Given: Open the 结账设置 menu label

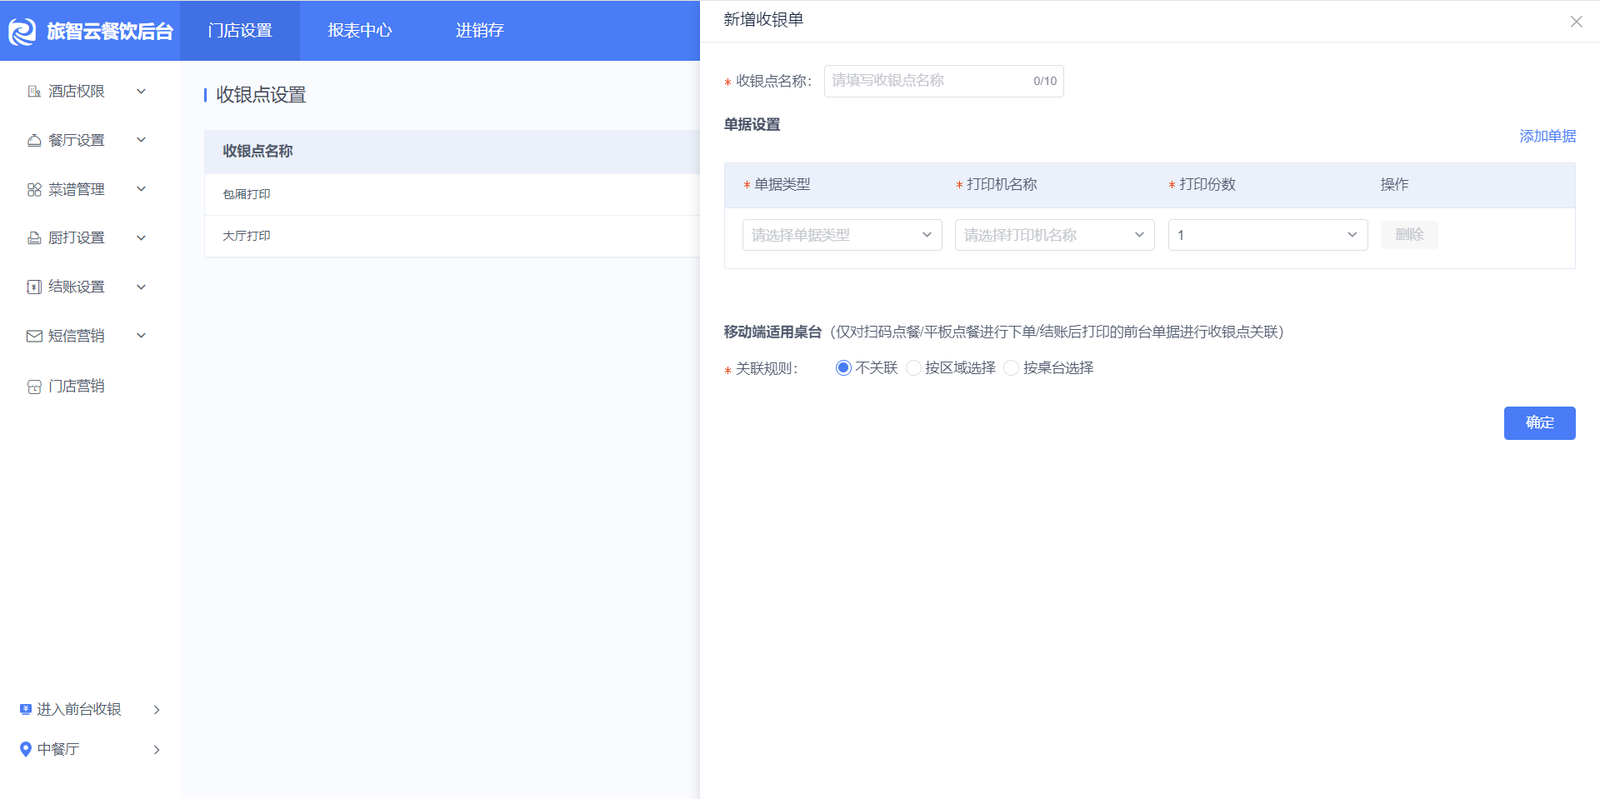Looking at the screenshot, I should pyautogui.click(x=76, y=287).
